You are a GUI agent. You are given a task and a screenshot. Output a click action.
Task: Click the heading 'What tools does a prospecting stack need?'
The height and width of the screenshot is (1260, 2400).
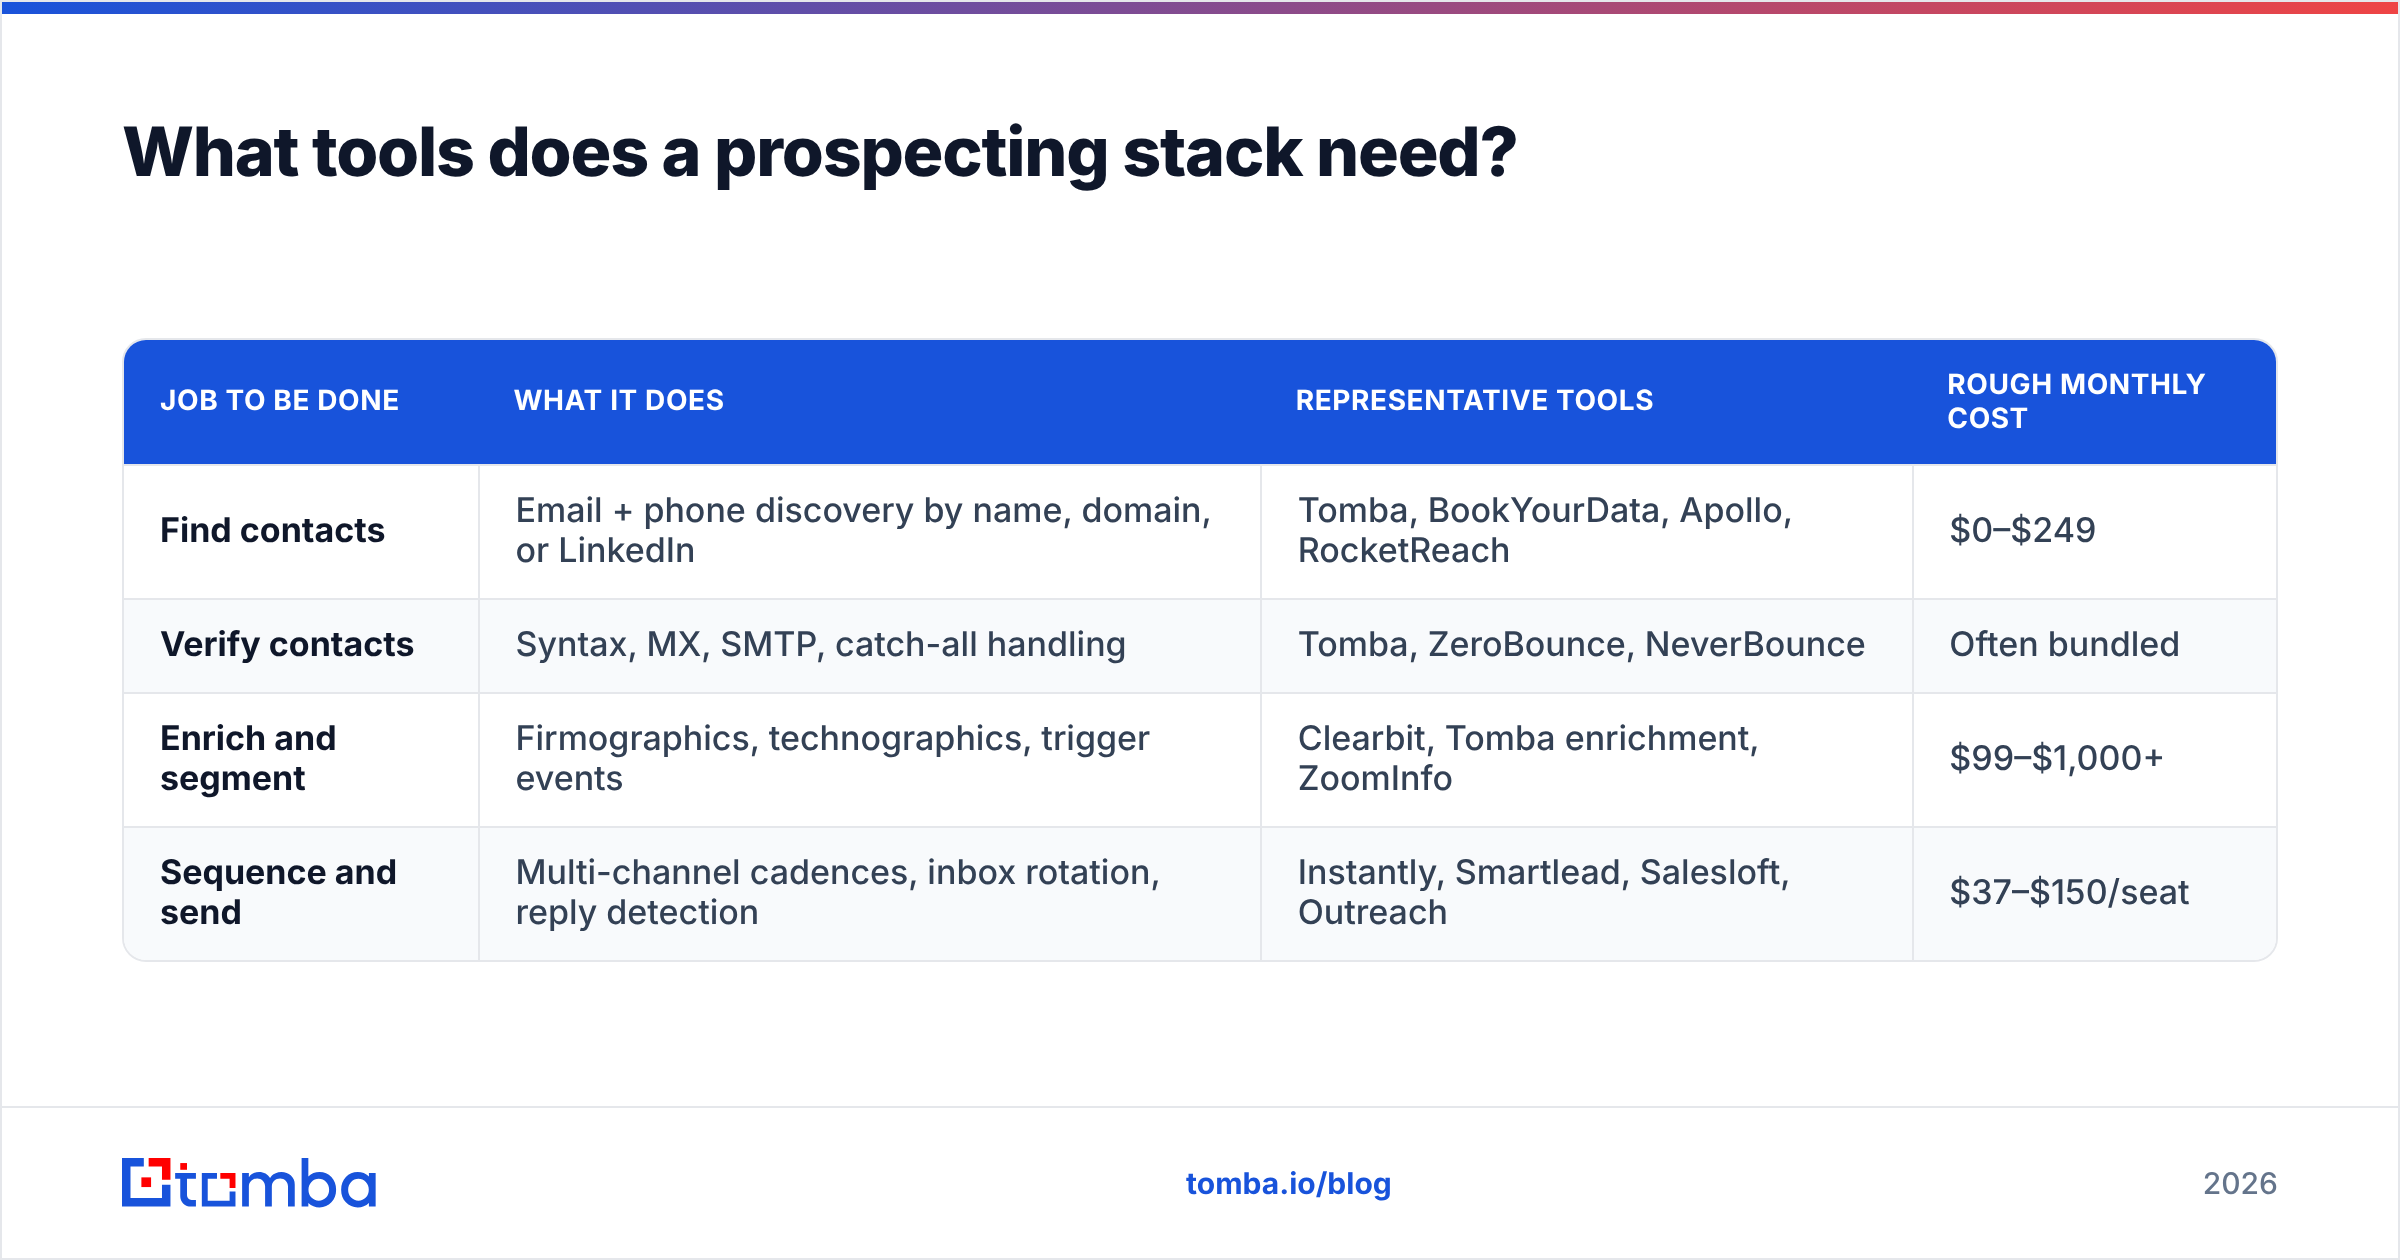(820, 153)
